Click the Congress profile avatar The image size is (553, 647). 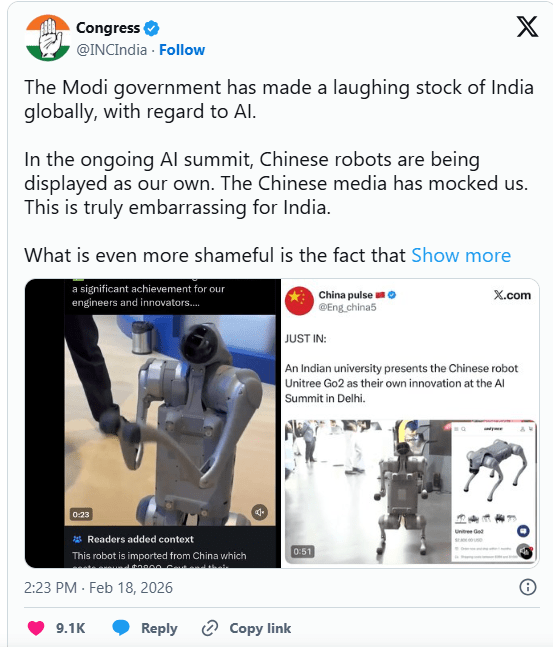point(47,38)
